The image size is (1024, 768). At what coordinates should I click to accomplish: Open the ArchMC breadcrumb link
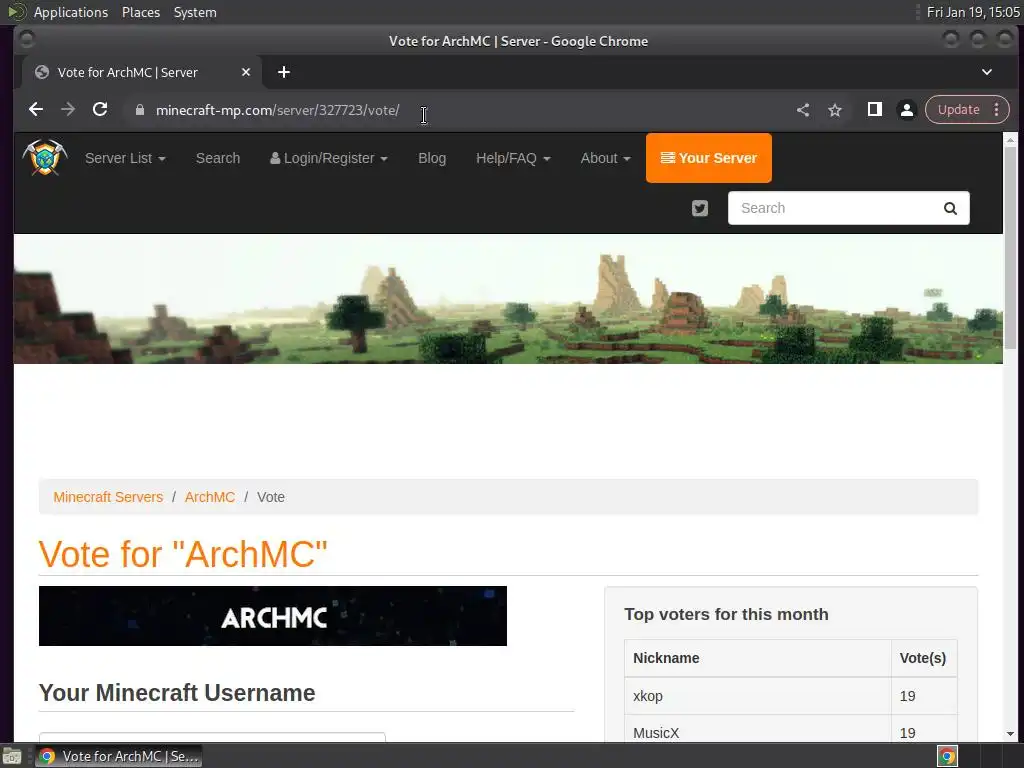pos(210,497)
